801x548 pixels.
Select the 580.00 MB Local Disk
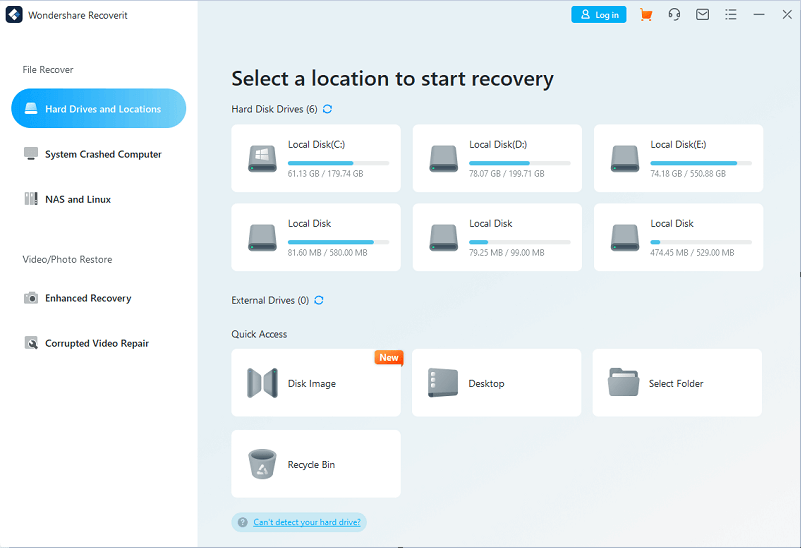point(315,238)
